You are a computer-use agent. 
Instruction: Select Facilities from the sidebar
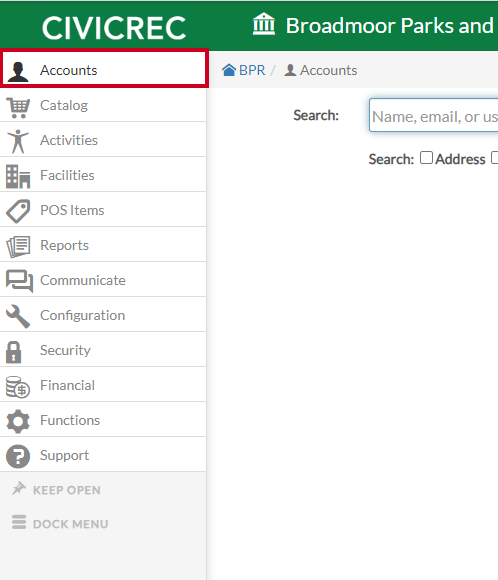[103, 175]
